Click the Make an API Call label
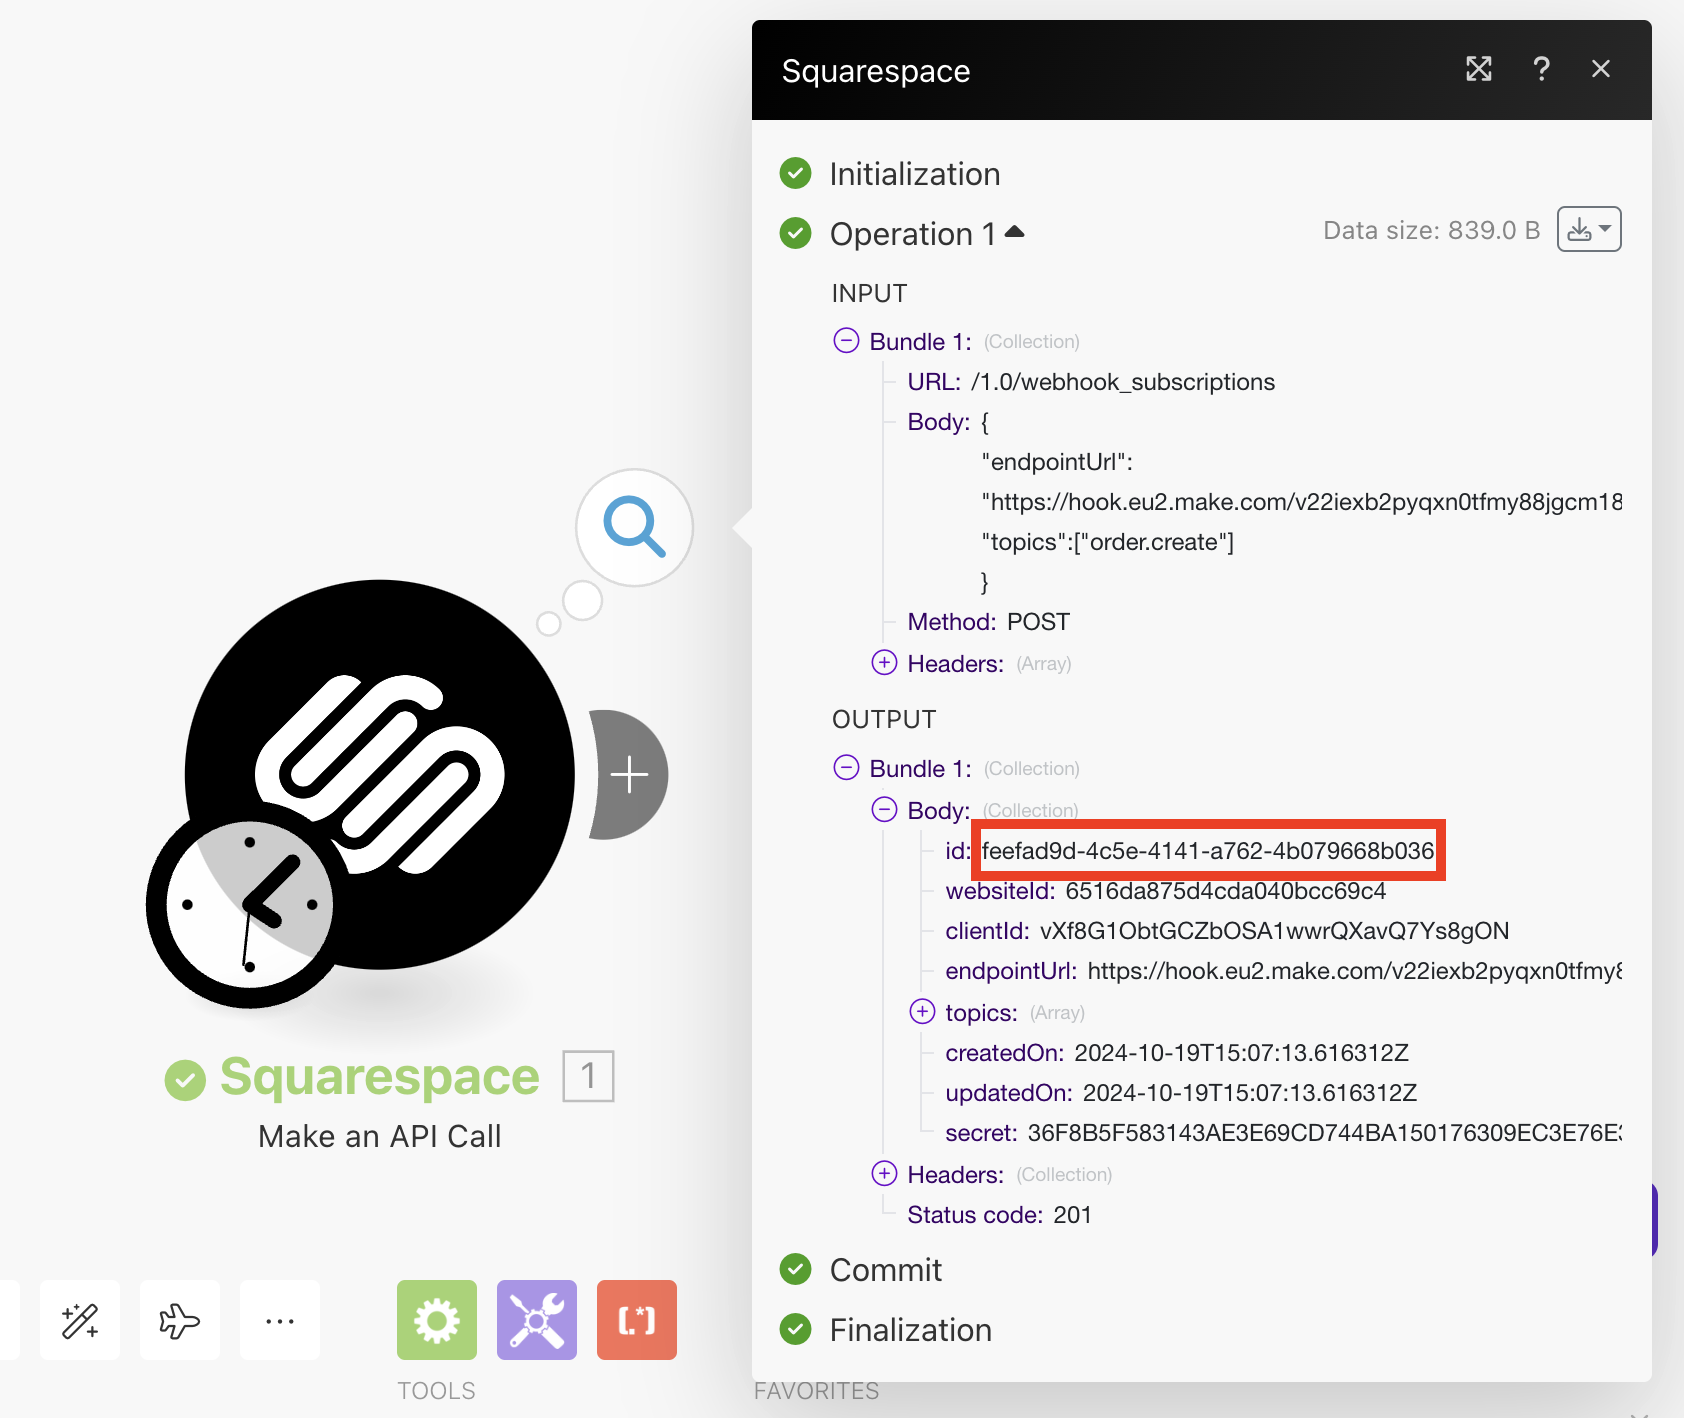The height and width of the screenshot is (1418, 1684). 380,1136
